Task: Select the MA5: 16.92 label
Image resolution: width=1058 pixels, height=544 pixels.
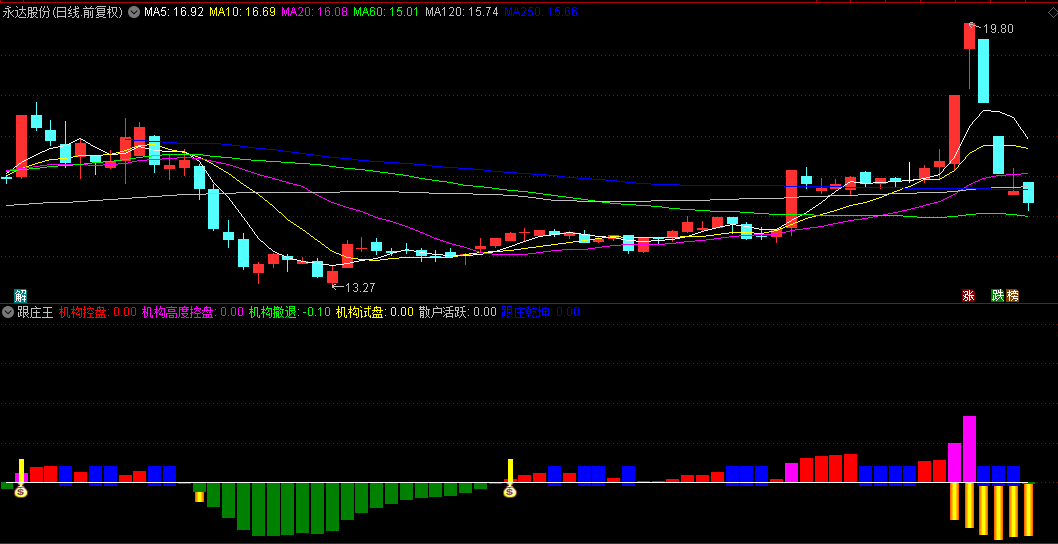Action: click(x=174, y=11)
